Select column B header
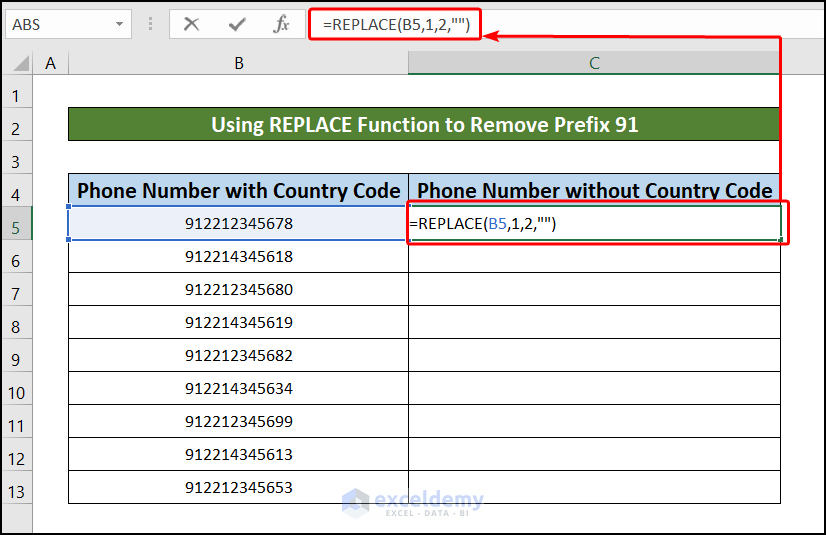826x535 pixels. (x=239, y=64)
